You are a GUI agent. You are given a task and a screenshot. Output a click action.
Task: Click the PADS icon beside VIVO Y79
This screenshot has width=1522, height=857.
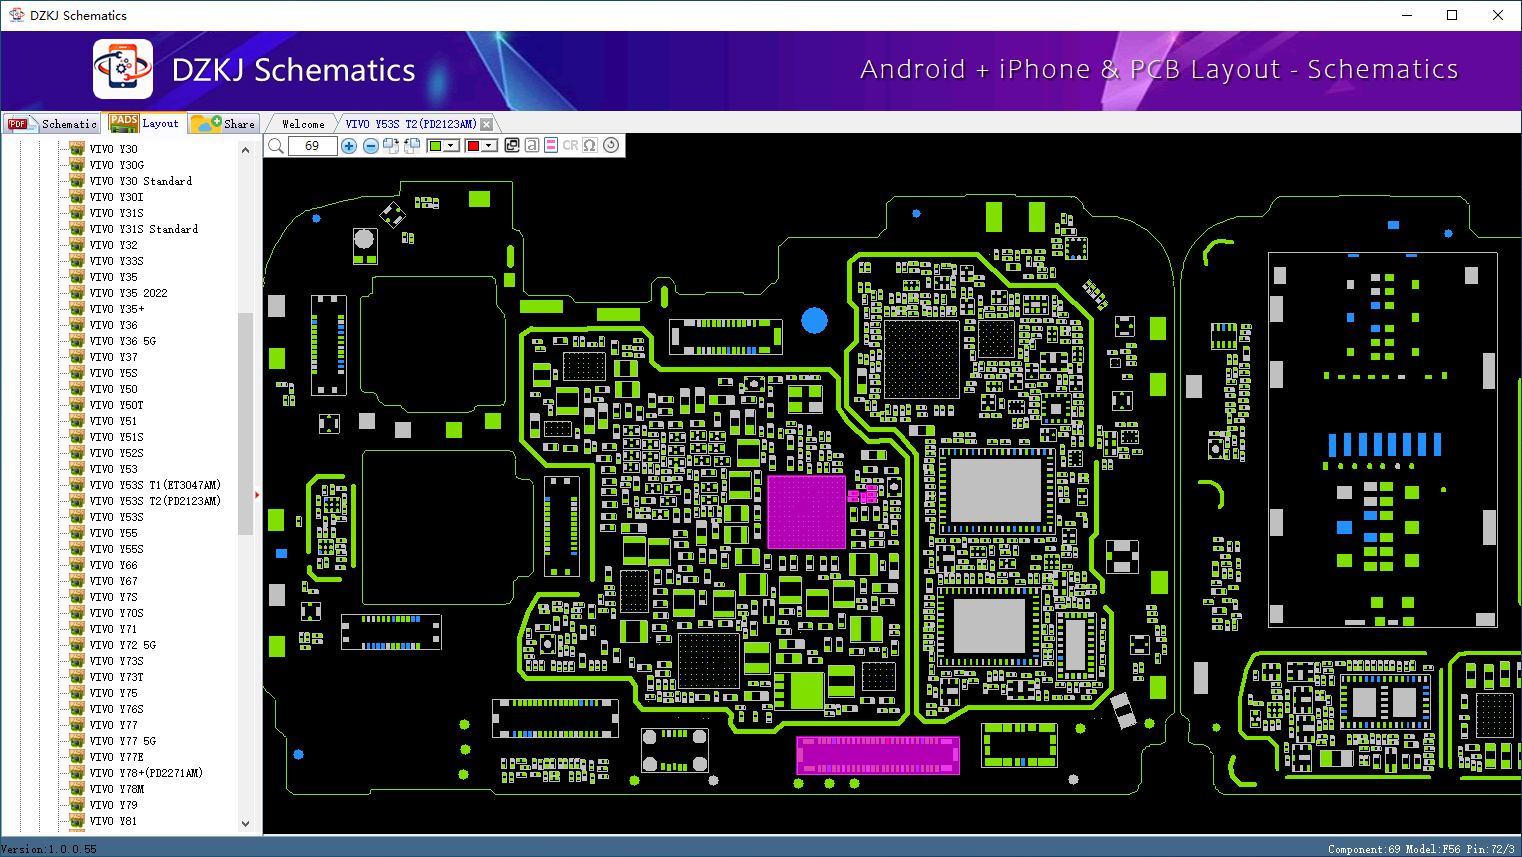[77, 805]
